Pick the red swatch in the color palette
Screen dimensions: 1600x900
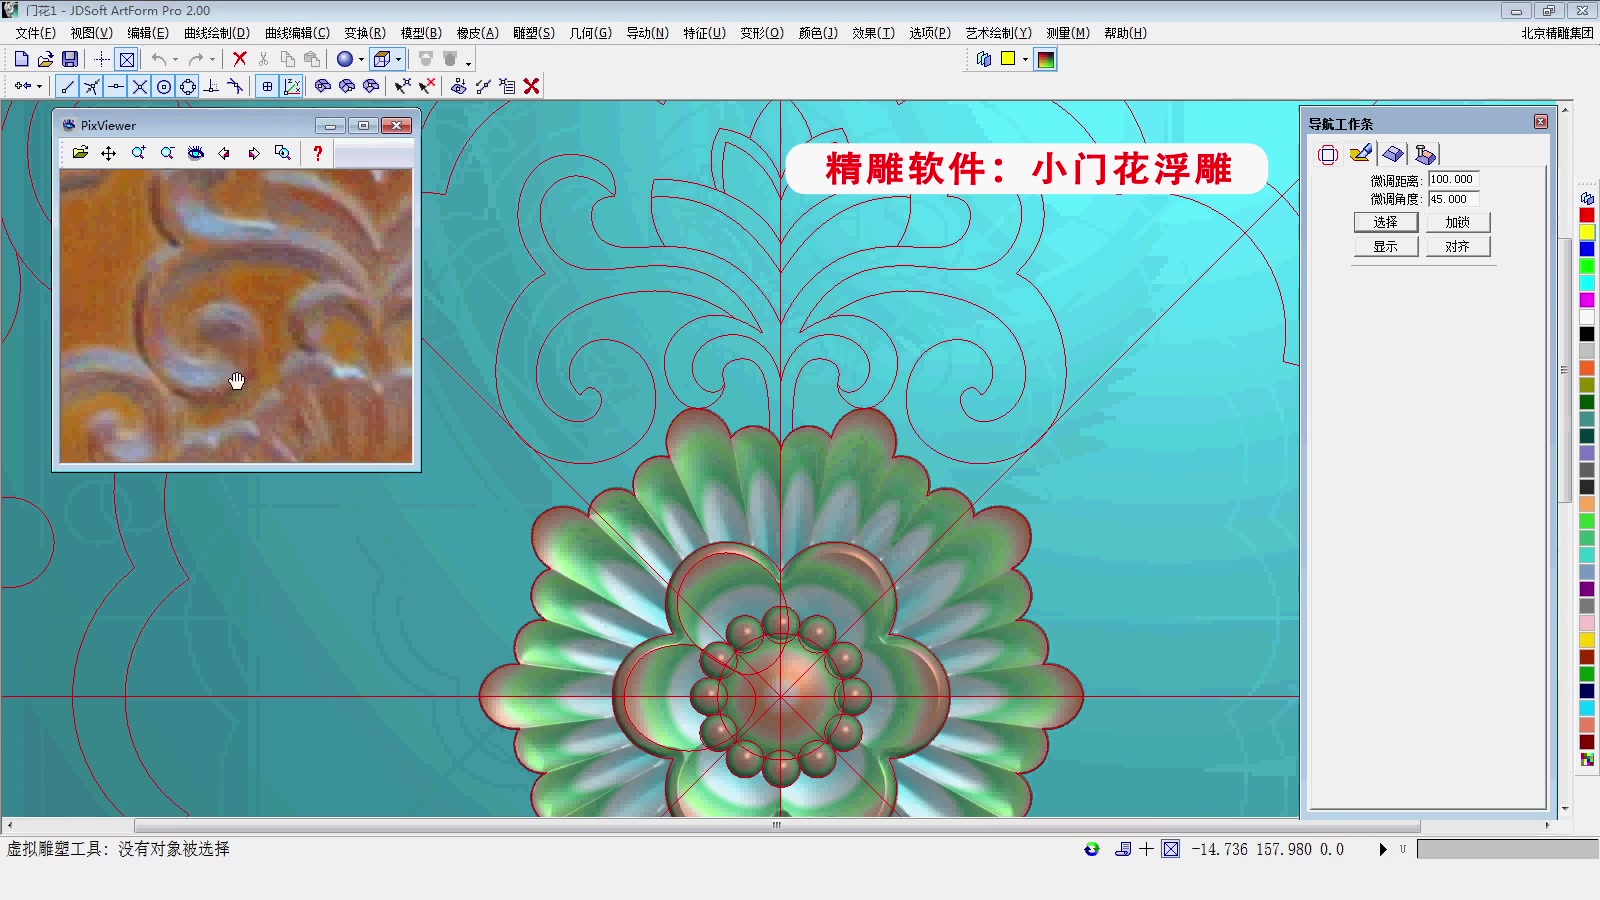coord(1587,215)
